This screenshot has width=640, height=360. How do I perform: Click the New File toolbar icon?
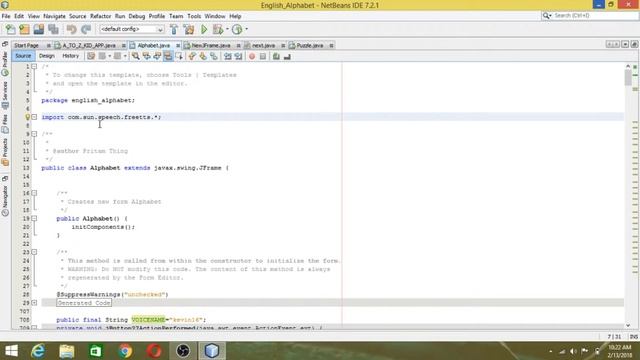pos(10,29)
